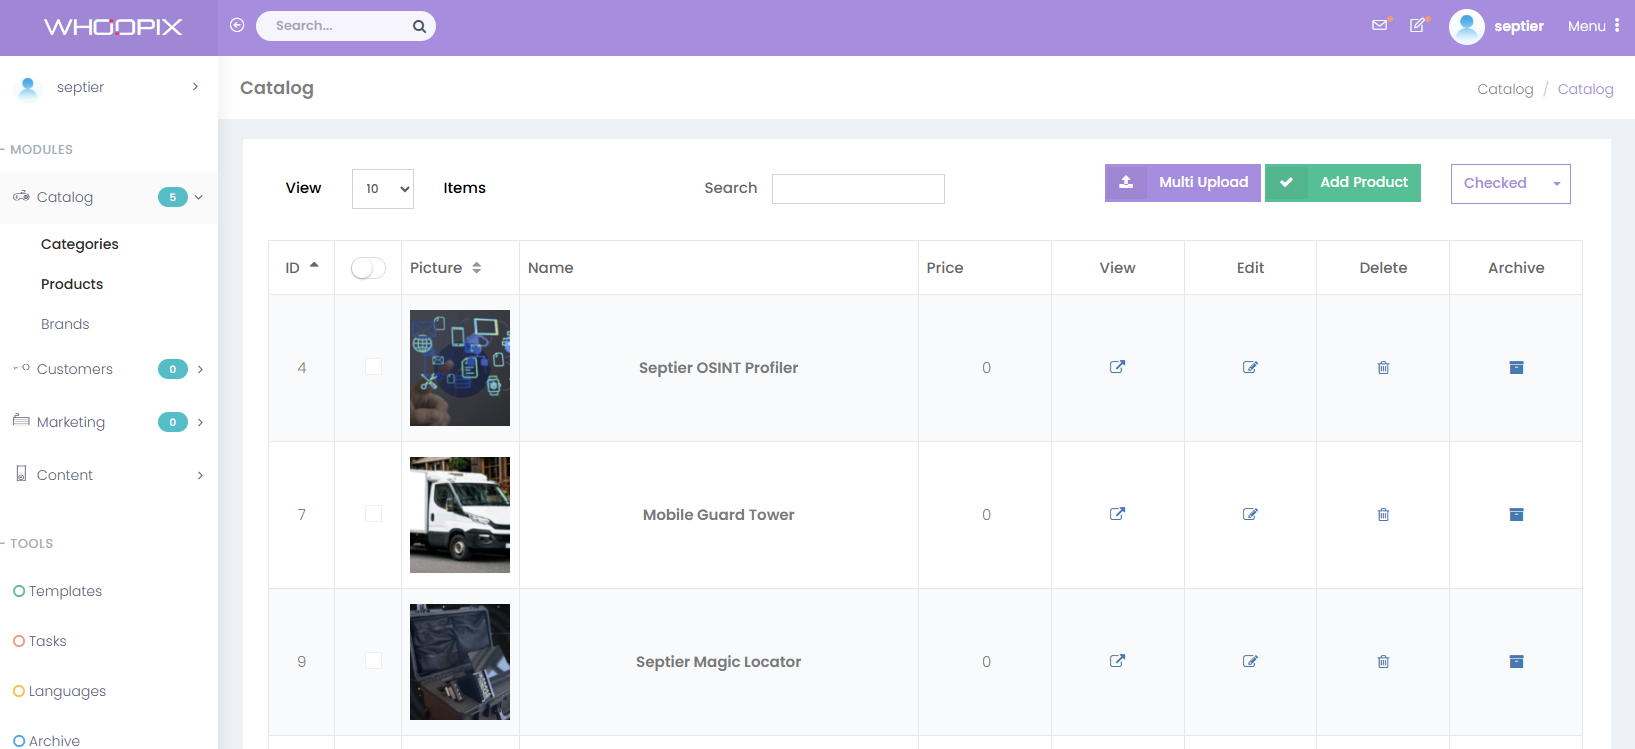Delete Septier Magic Locator product
Screen dimensions: 1635x749
[1383, 661]
